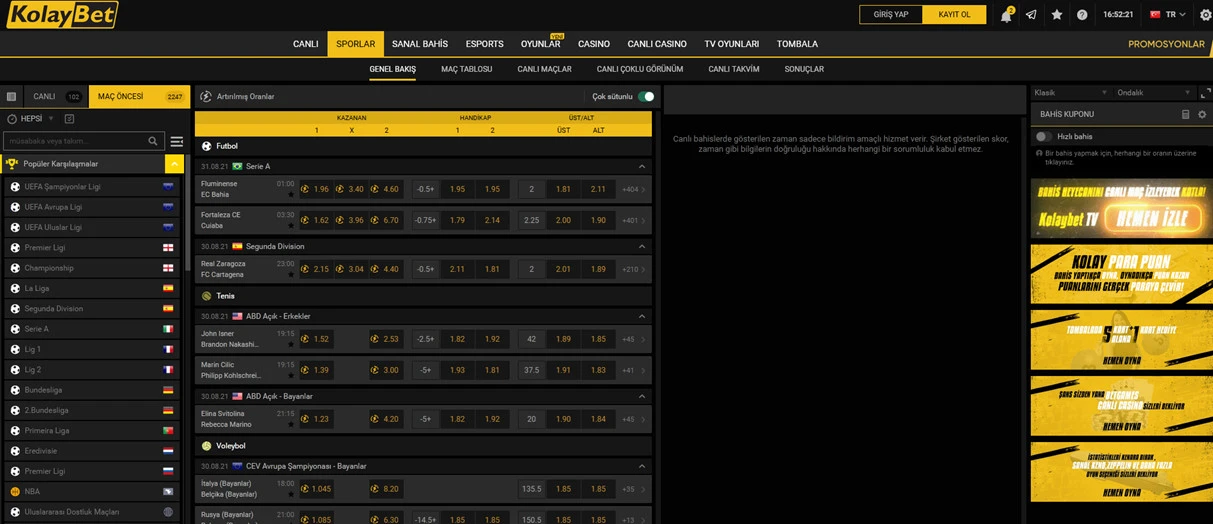
Task: Click the search magnifier icon
Action: pyautogui.click(x=154, y=141)
